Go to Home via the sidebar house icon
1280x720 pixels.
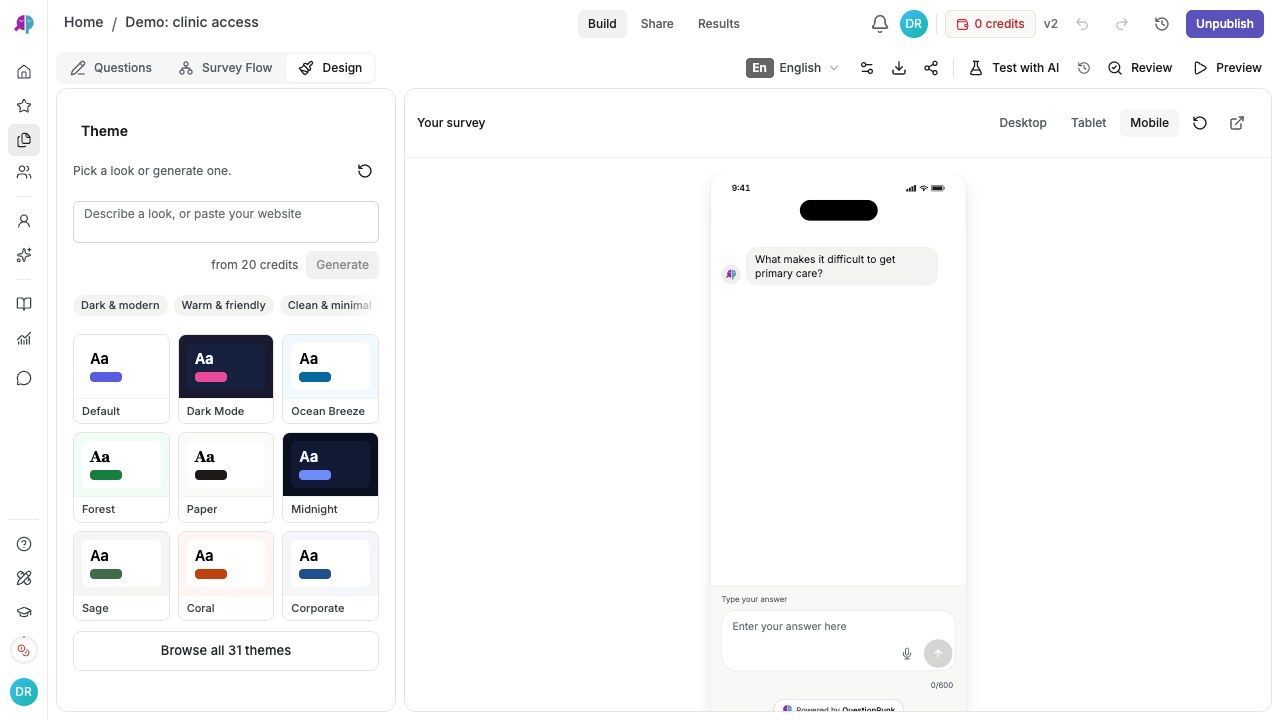24,72
